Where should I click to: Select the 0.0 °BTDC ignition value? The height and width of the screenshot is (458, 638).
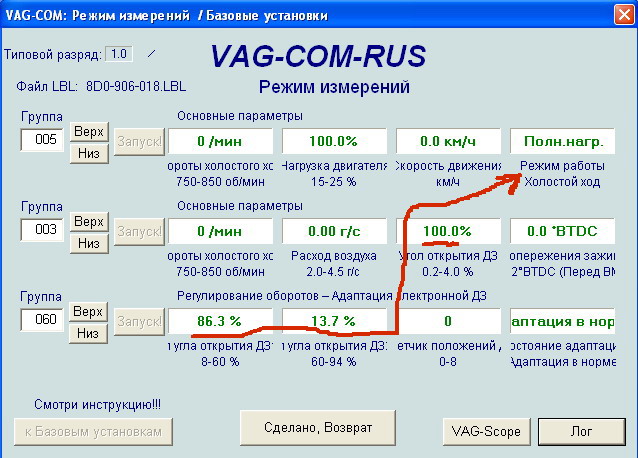click(562, 231)
